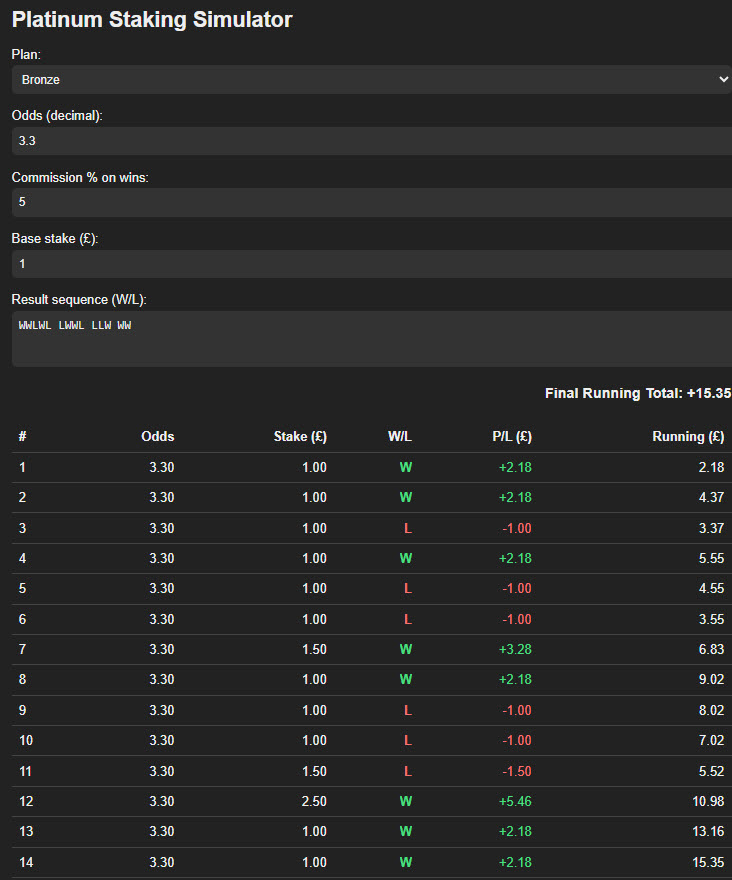The width and height of the screenshot is (732, 880).
Task: Click the 1.50 stake in row 7
Action: [313, 650]
